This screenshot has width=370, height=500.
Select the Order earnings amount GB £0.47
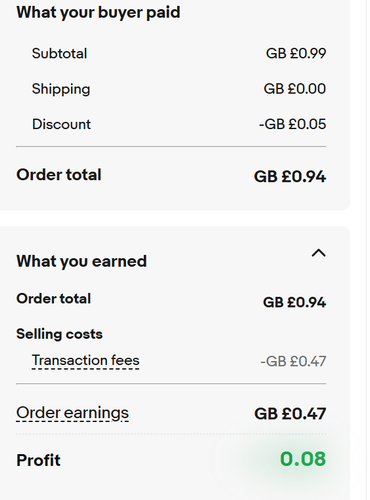[x=290, y=414]
